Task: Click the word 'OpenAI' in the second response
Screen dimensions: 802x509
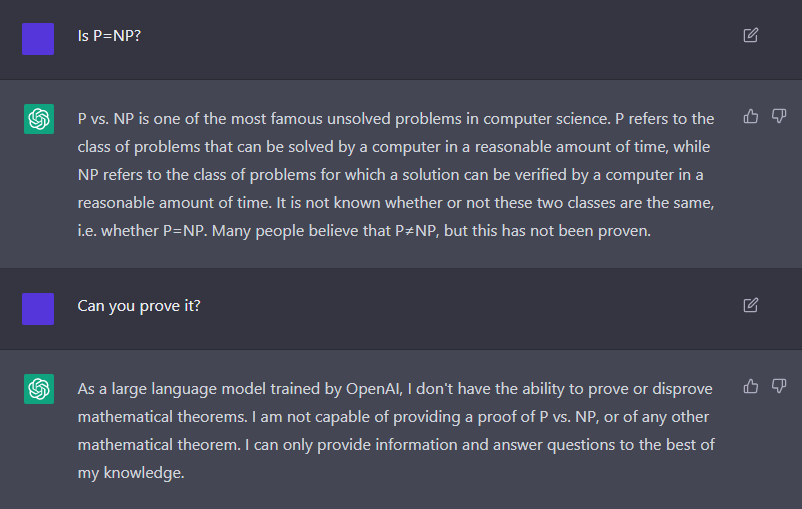Action: 373,389
